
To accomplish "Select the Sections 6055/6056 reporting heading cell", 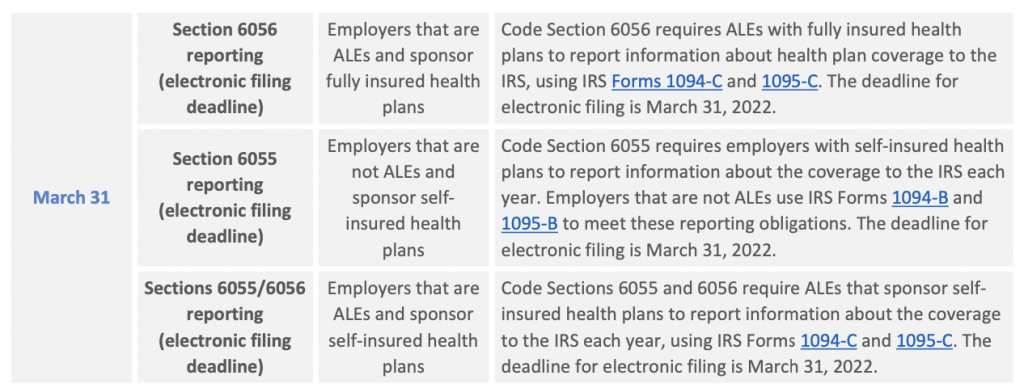I will (225, 327).
